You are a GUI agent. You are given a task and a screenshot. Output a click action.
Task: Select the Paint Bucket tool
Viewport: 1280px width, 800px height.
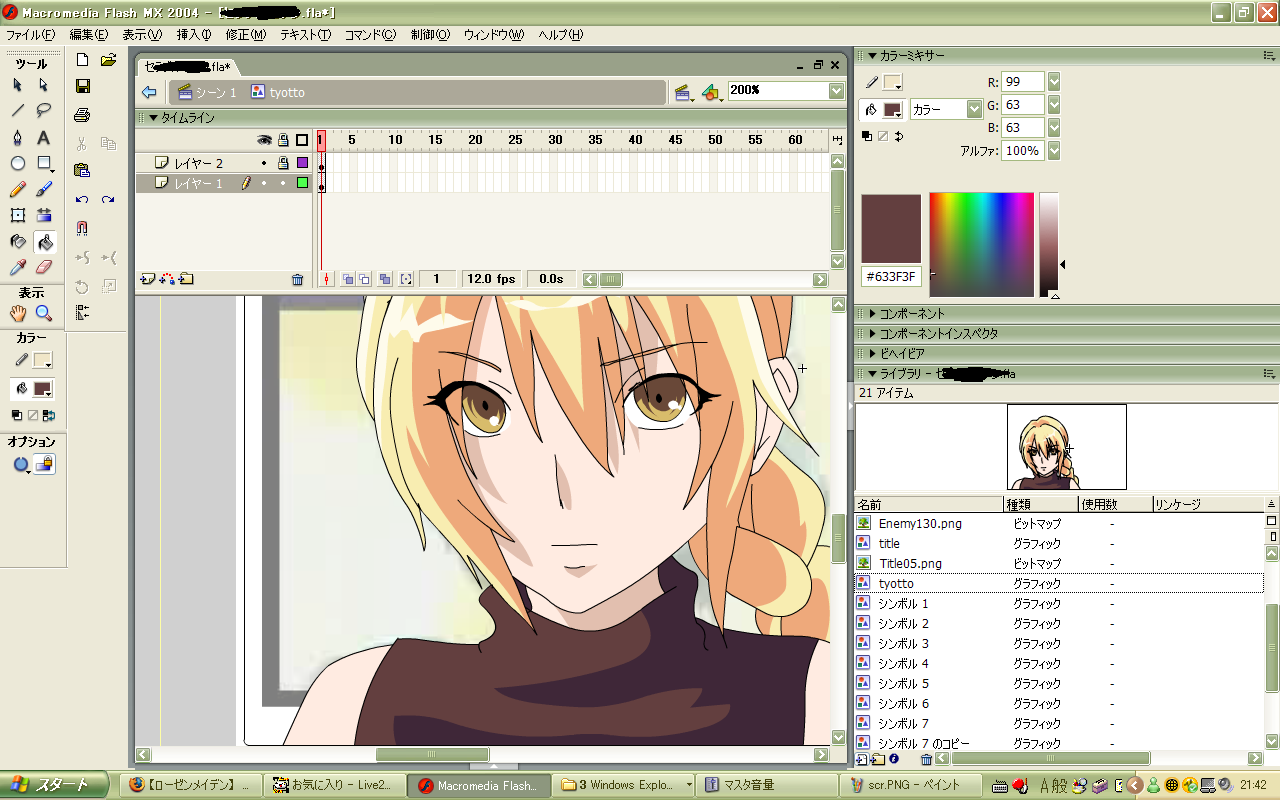(44, 241)
